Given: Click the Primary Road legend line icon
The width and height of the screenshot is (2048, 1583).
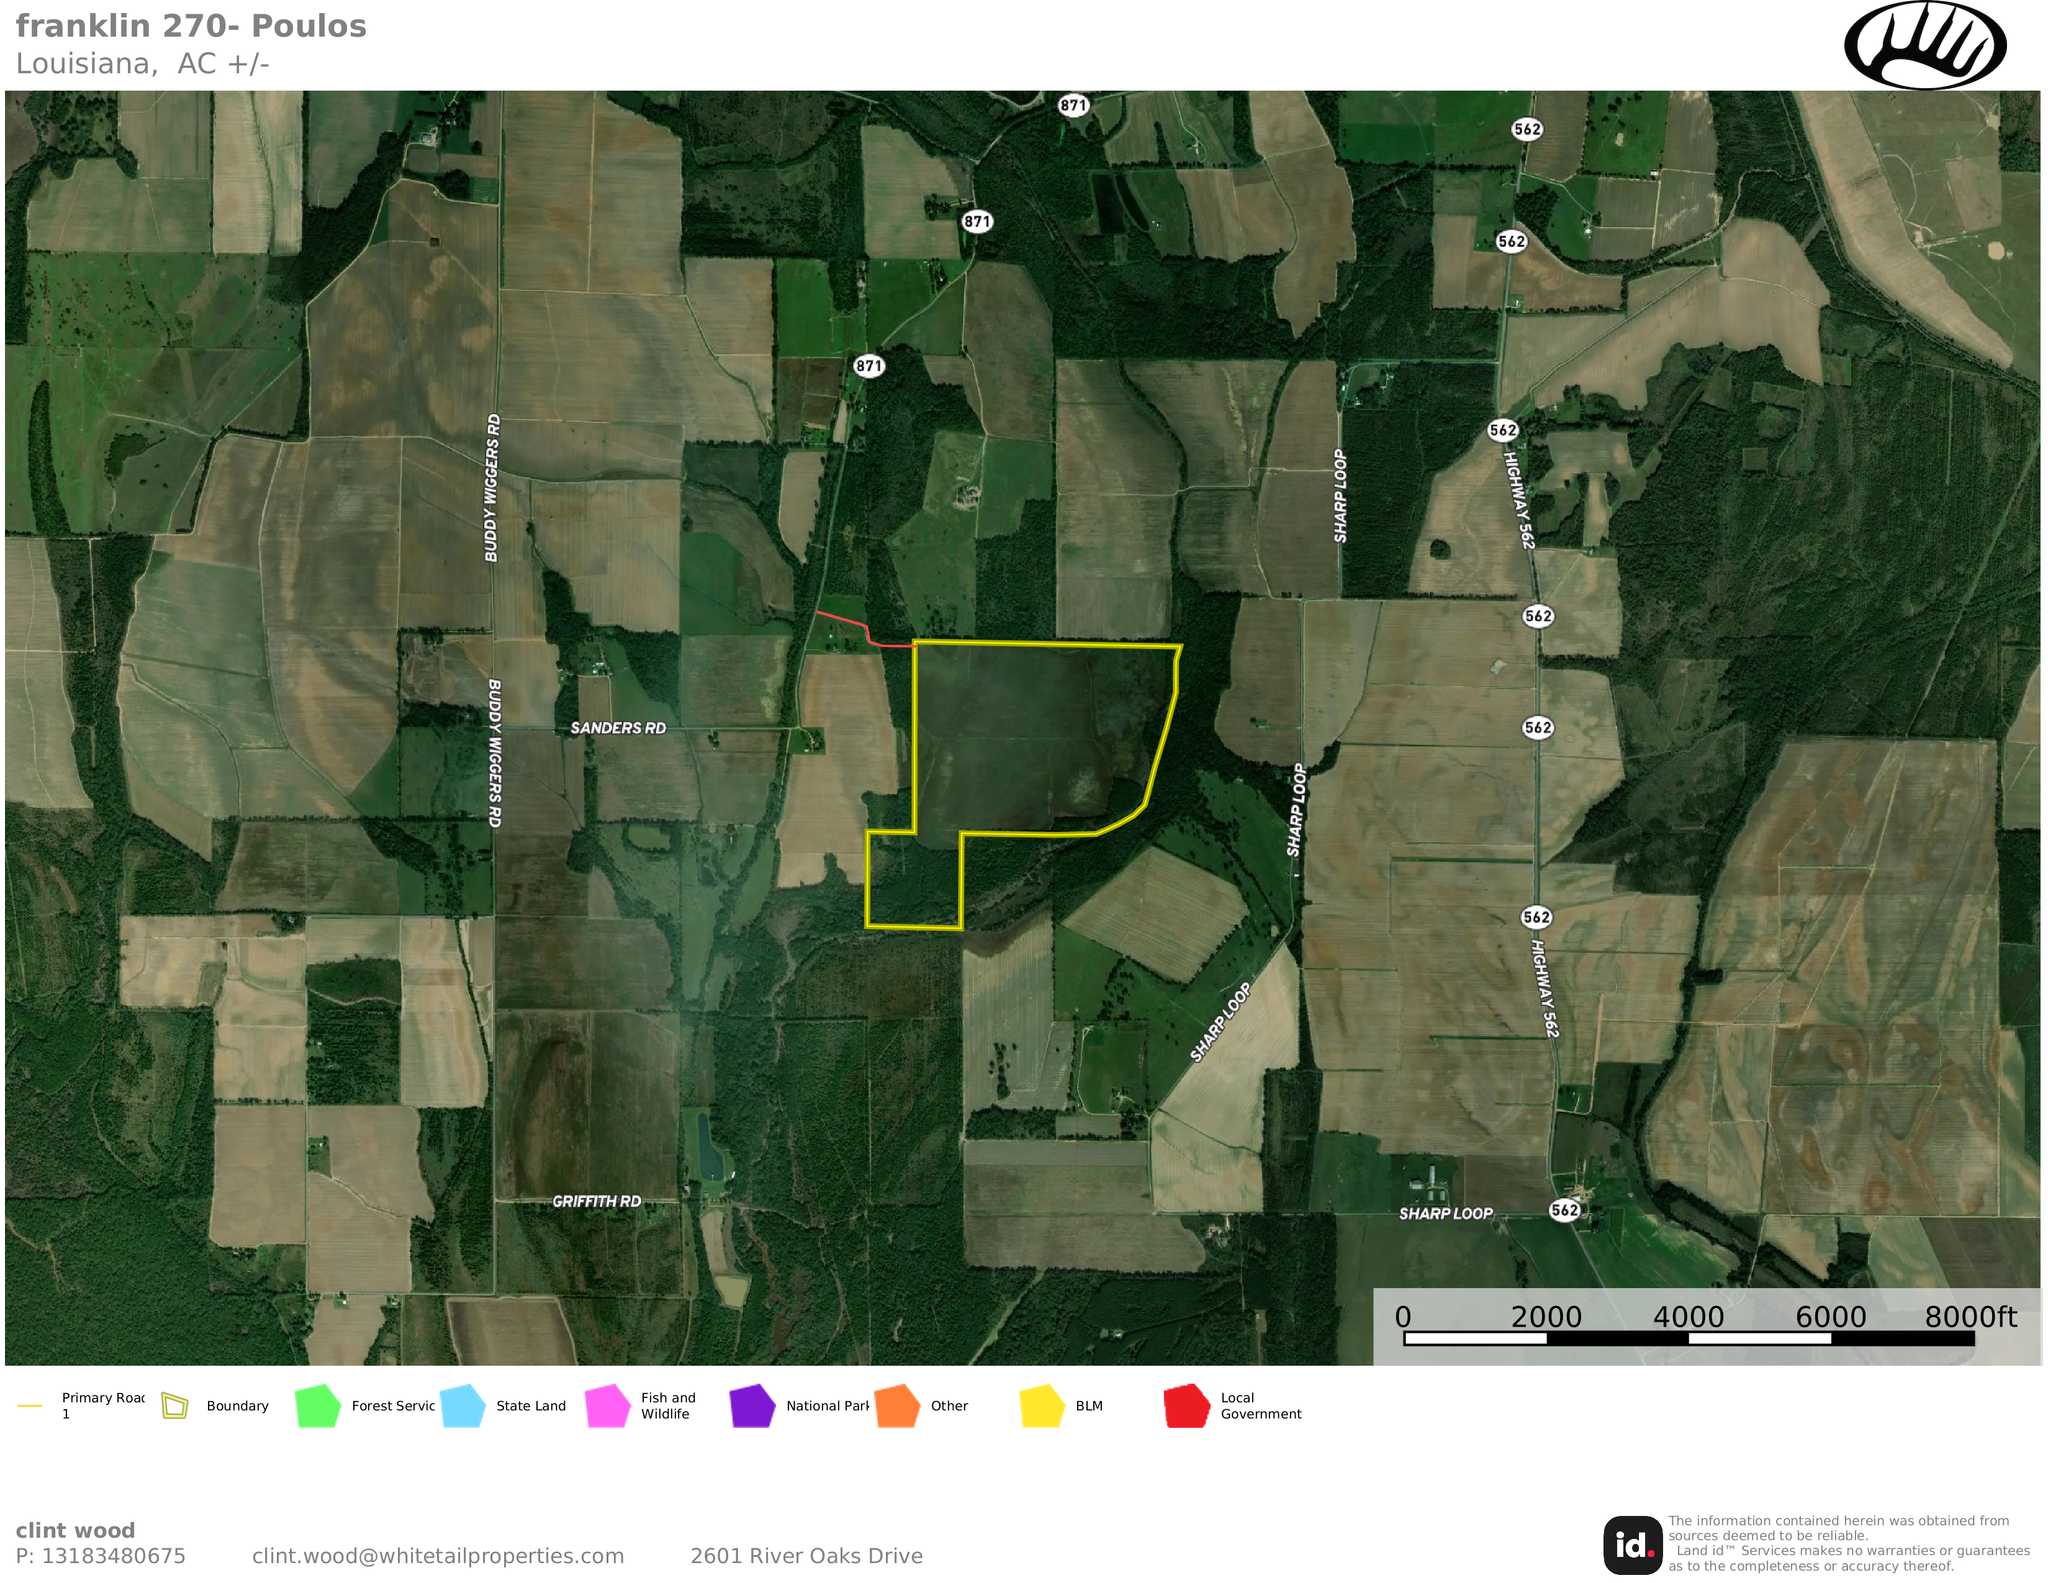Looking at the screenshot, I should tap(30, 1406).
